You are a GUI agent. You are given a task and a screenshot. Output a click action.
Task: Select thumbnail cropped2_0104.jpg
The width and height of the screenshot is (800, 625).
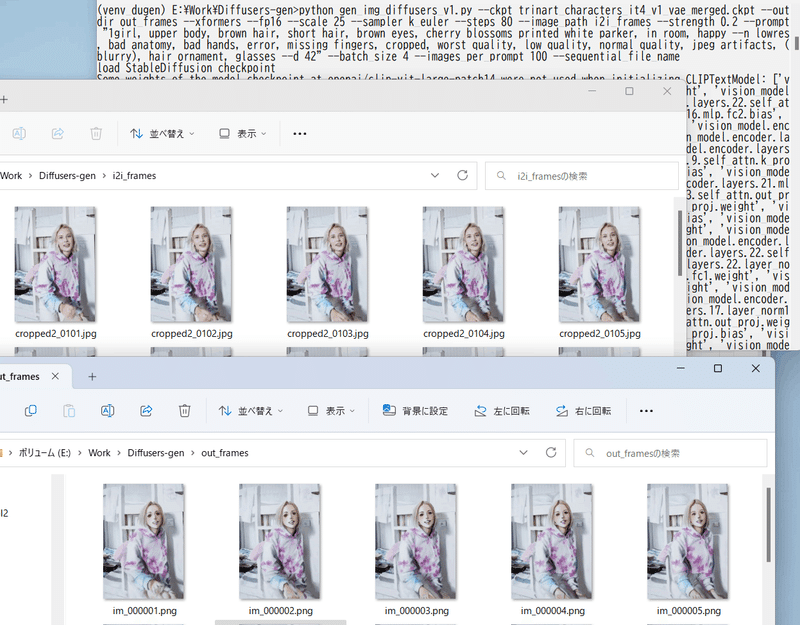click(x=463, y=264)
